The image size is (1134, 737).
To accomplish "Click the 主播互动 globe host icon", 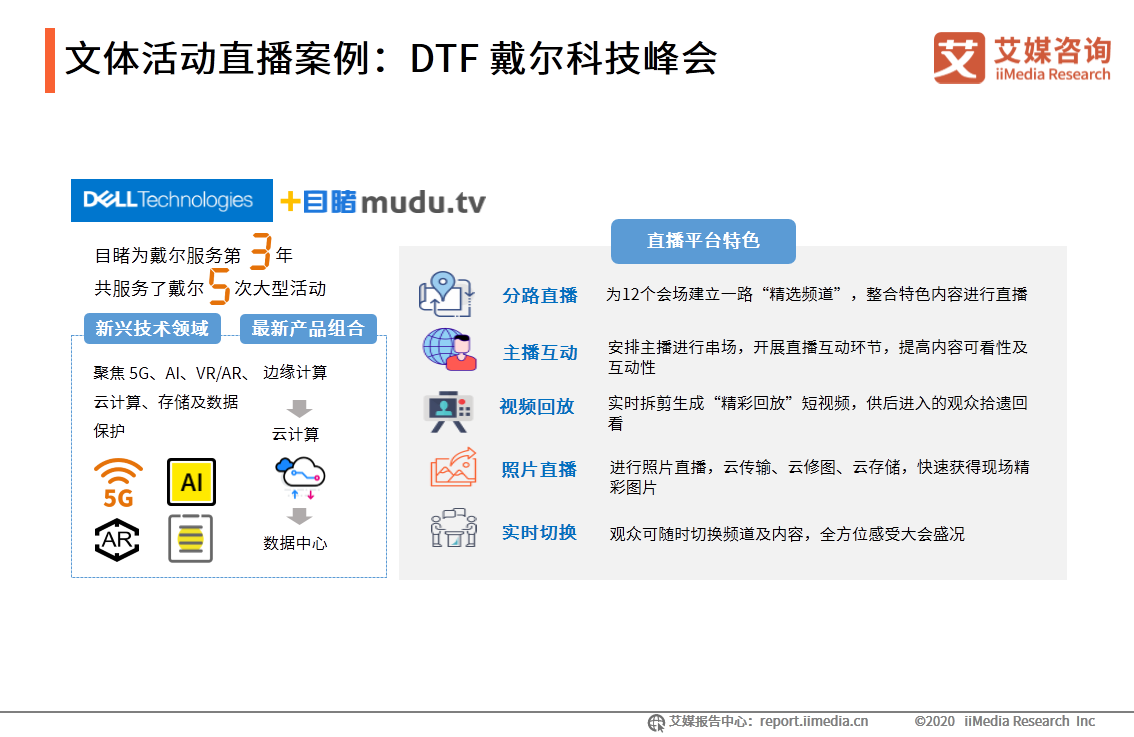I will coord(450,349).
